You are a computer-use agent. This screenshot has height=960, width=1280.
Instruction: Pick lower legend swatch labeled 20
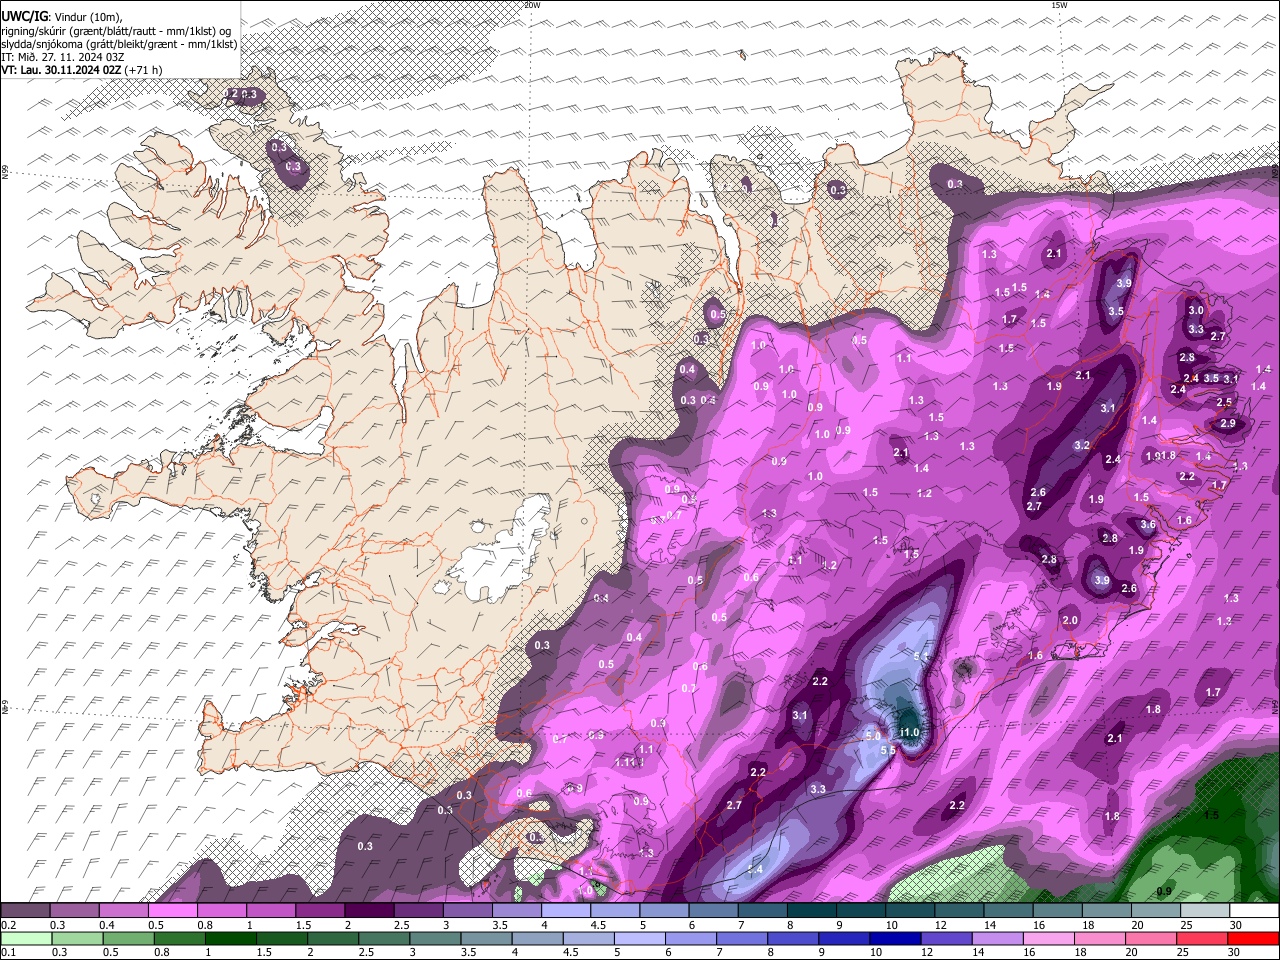[1152, 939]
